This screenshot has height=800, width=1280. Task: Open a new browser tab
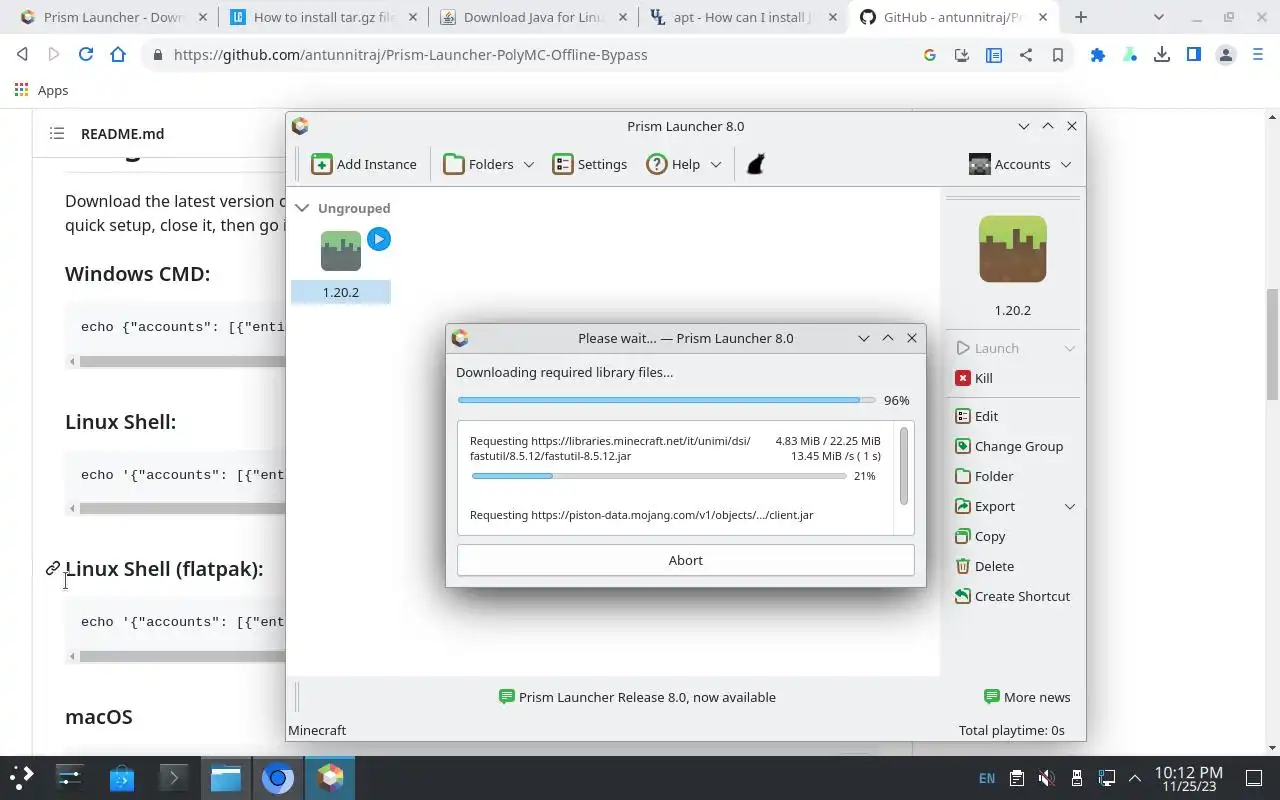pos(1081,17)
